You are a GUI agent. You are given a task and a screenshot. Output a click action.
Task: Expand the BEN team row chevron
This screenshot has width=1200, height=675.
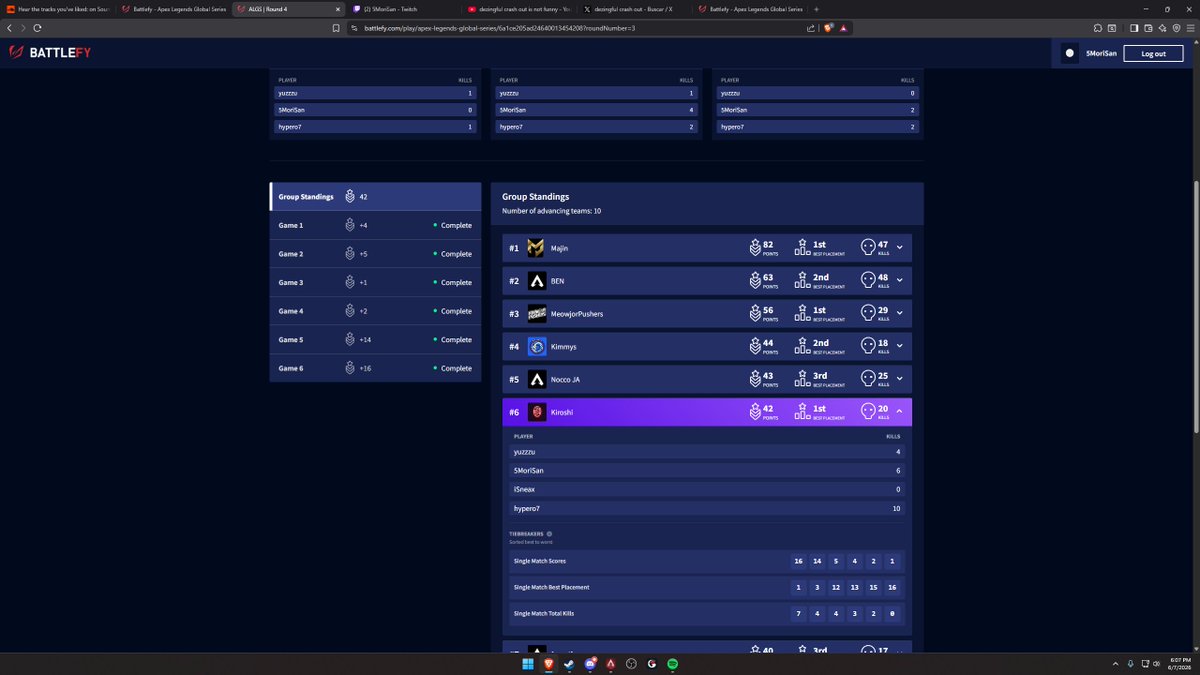point(899,281)
